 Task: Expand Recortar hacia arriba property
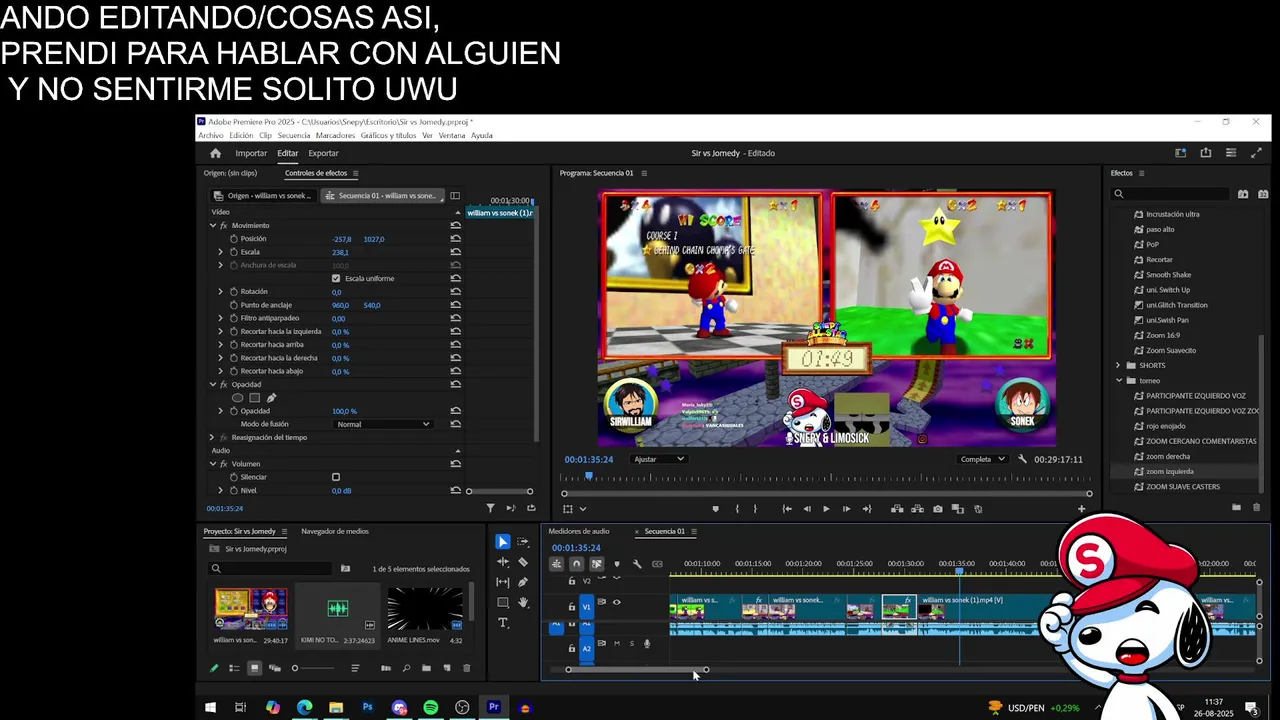coord(221,345)
